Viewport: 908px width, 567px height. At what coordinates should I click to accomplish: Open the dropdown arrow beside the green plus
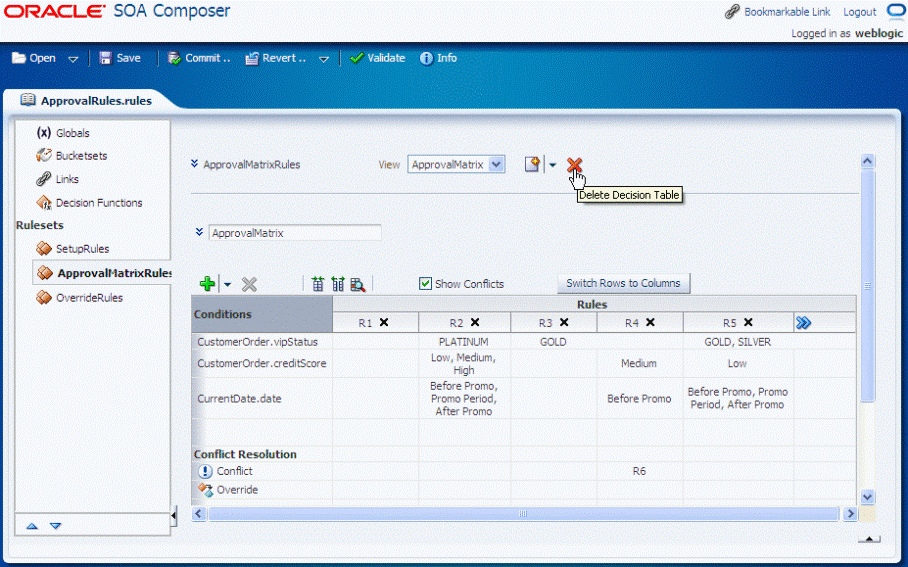(x=228, y=284)
